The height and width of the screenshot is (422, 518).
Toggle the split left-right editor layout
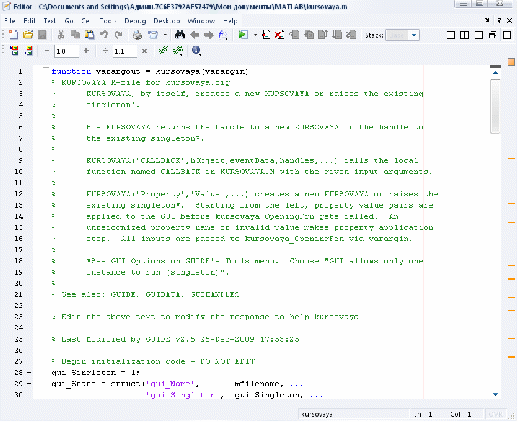coord(464,35)
